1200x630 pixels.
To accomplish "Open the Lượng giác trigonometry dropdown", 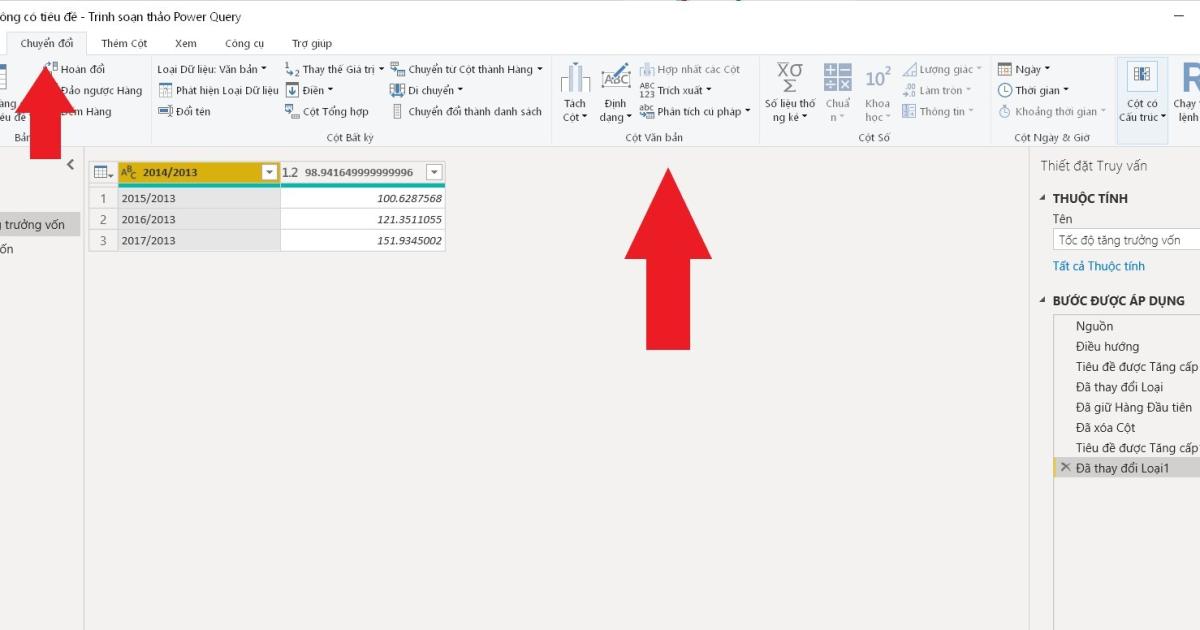I will 942,69.
